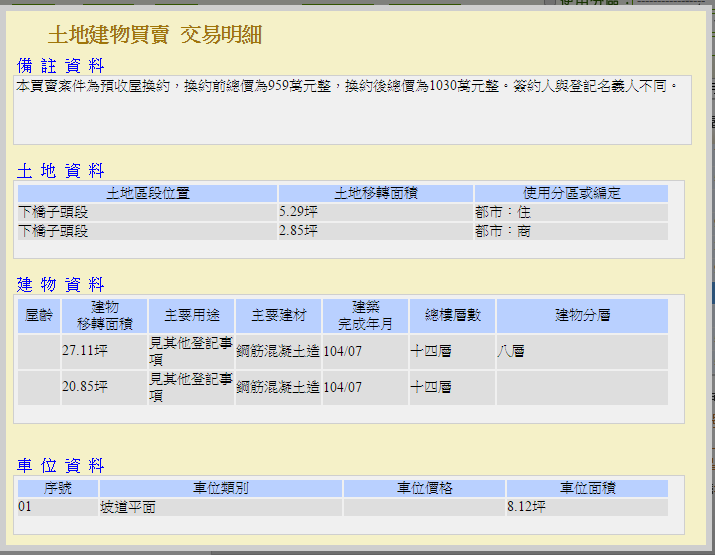Click 鋼筋混凝土造 in the 20.85坪 row
Screen dimensions: 715x555
[x=278, y=387]
